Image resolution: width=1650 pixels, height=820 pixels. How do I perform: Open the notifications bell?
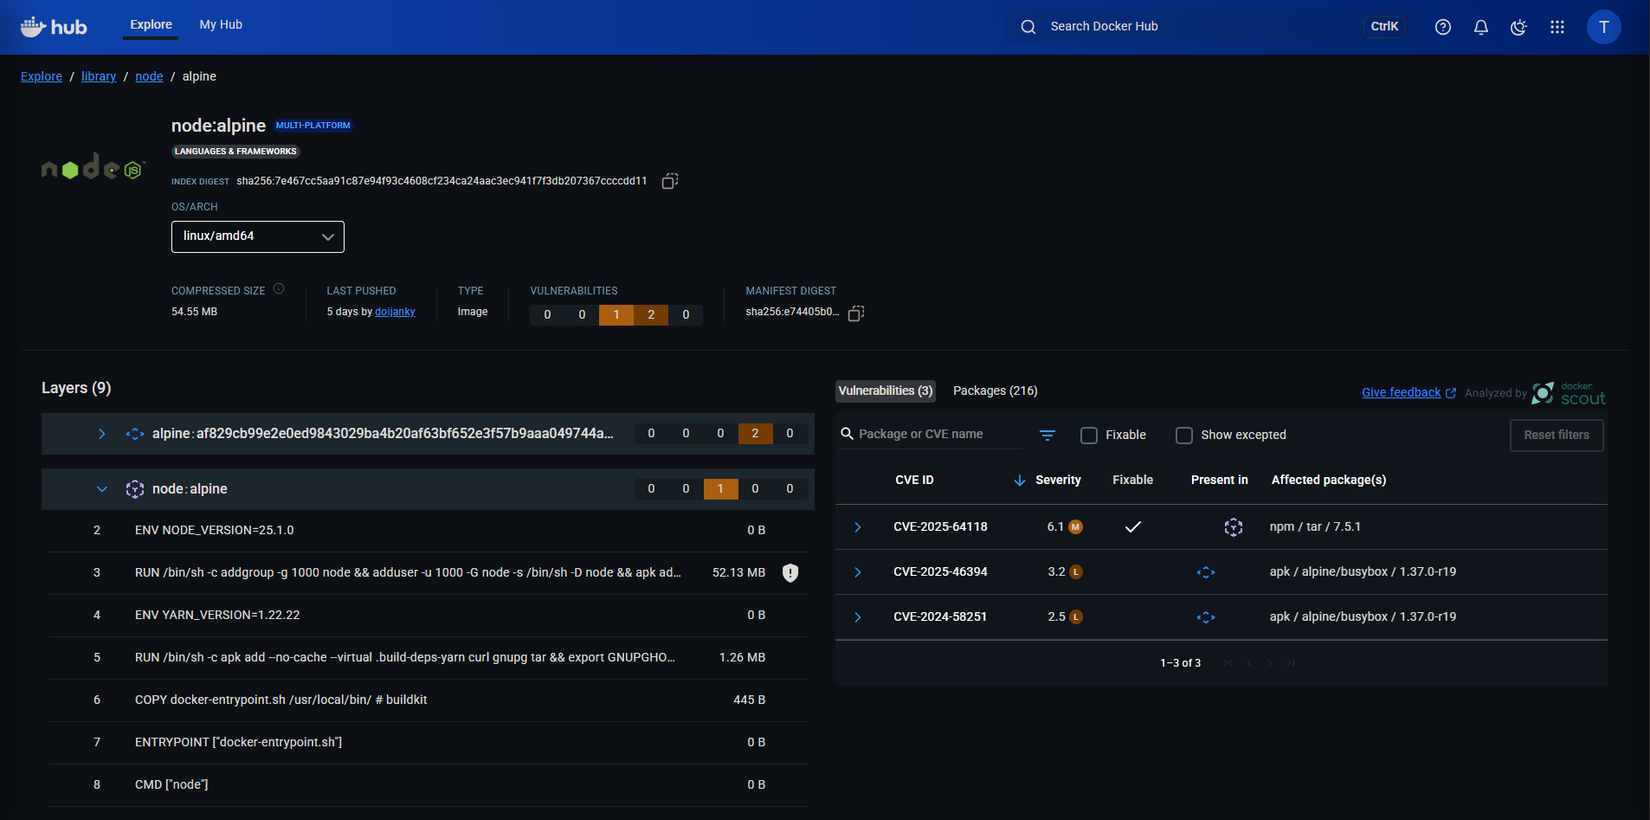tap(1481, 27)
